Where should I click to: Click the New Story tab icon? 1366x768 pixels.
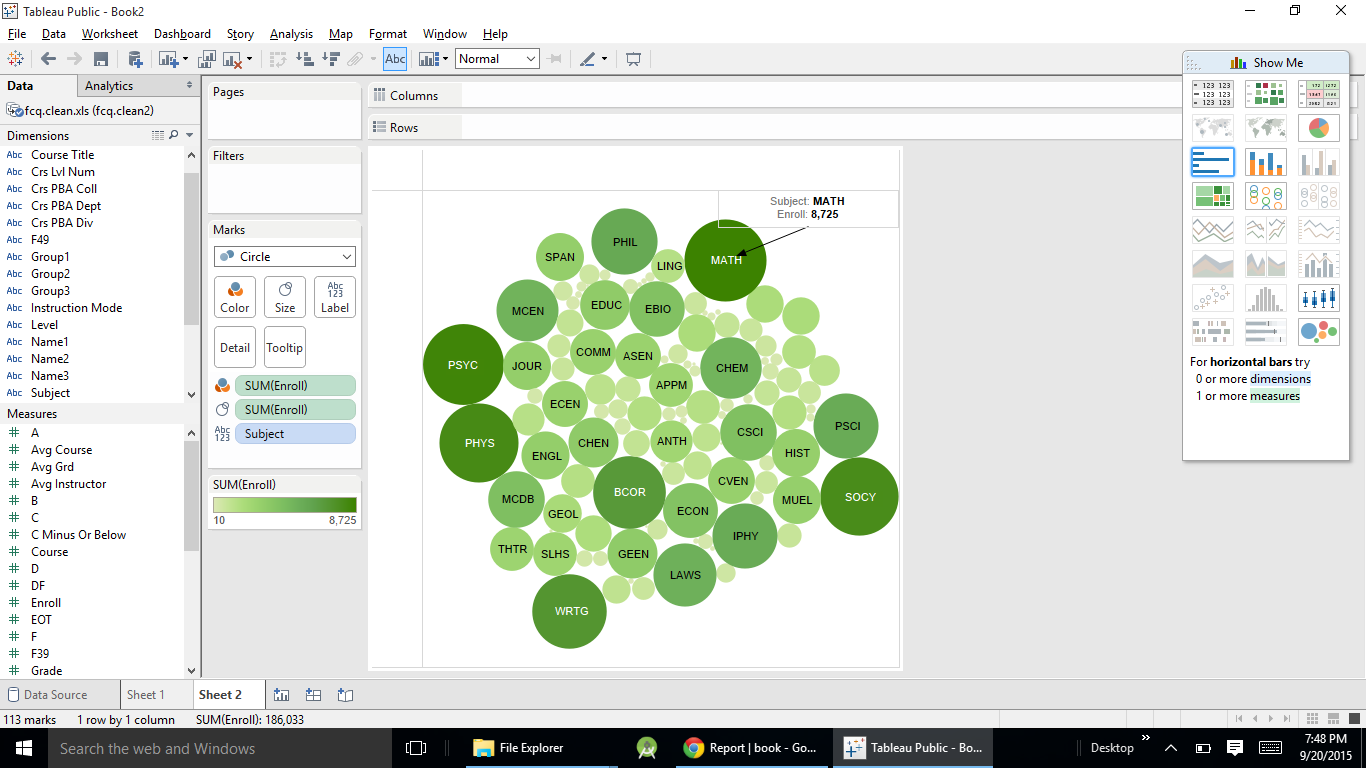coord(345,695)
